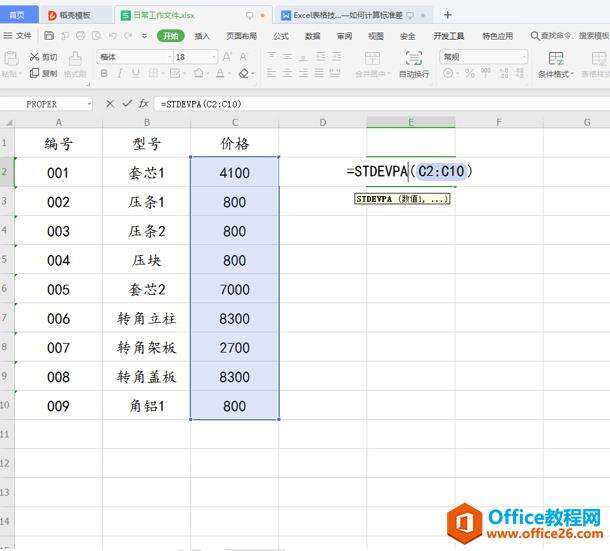Click the formula bar input with =STDEVPA(C2:C10)

pyautogui.click(x=381, y=104)
